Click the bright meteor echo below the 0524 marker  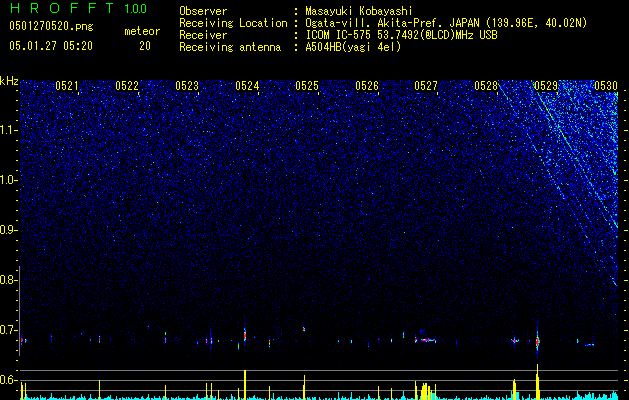tap(245, 335)
